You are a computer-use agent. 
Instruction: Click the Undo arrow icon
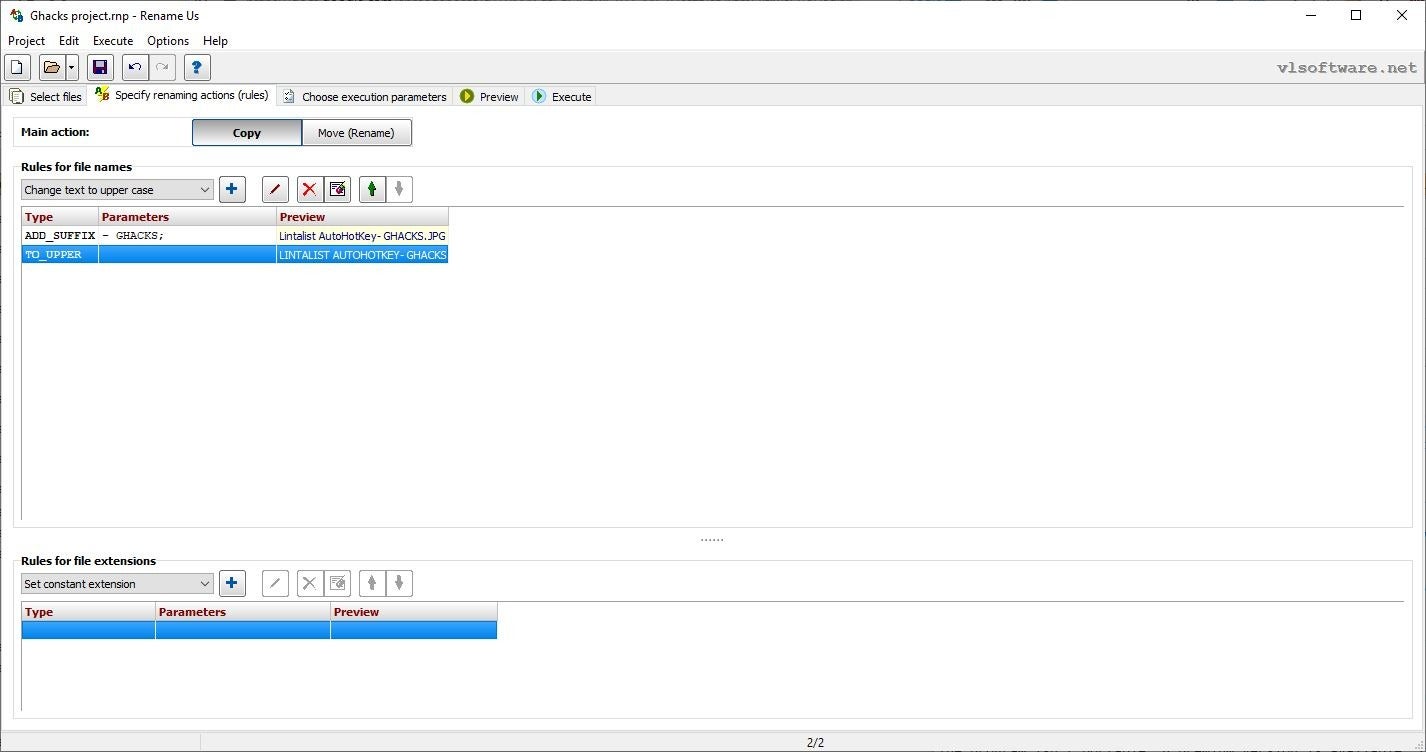click(x=135, y=68)
